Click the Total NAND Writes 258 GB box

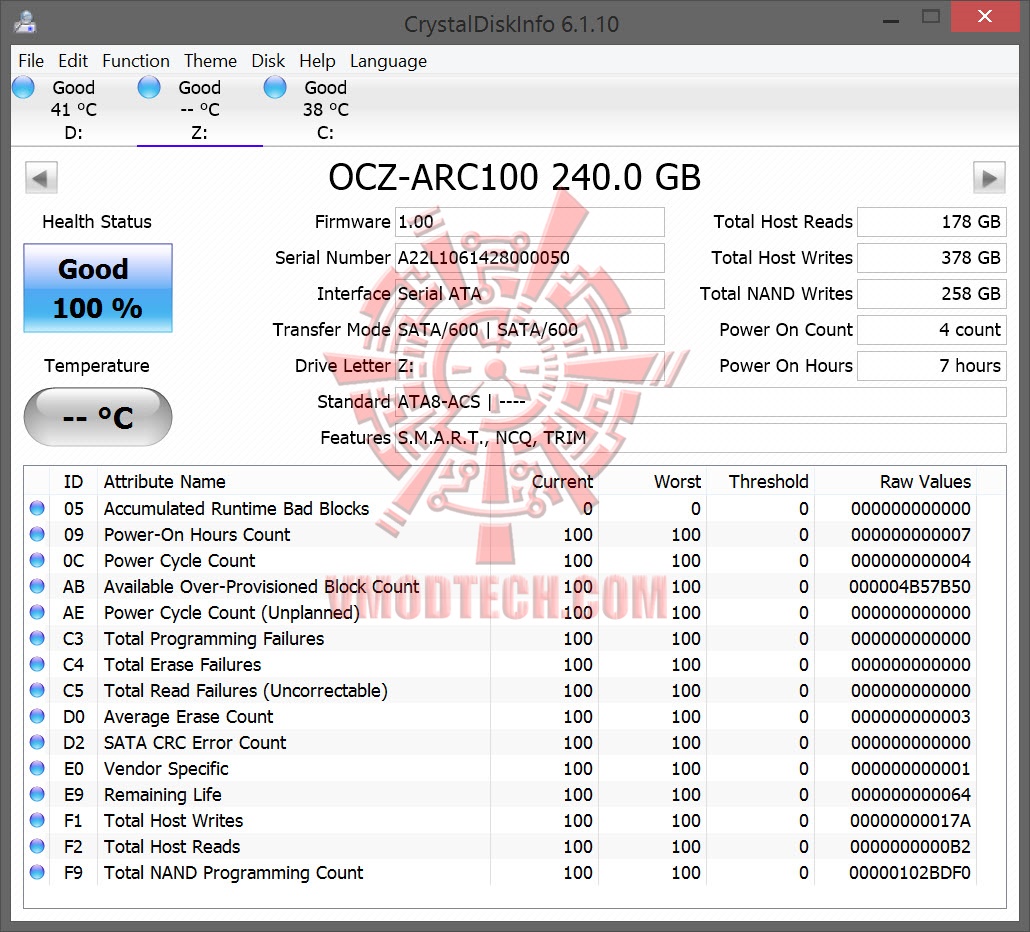point(931,294)
